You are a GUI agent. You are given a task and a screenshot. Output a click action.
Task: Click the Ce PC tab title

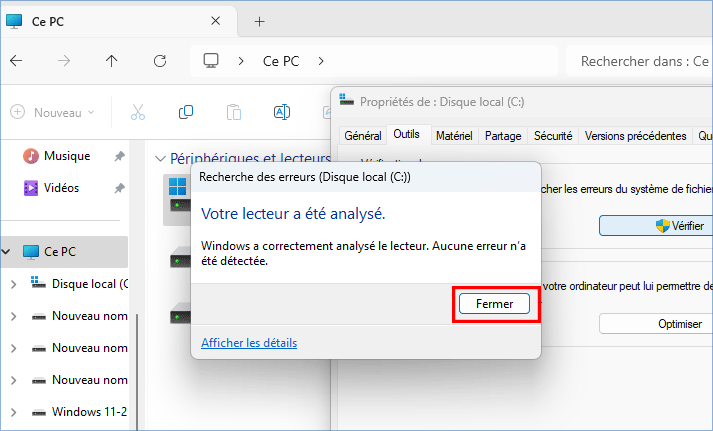48,21
